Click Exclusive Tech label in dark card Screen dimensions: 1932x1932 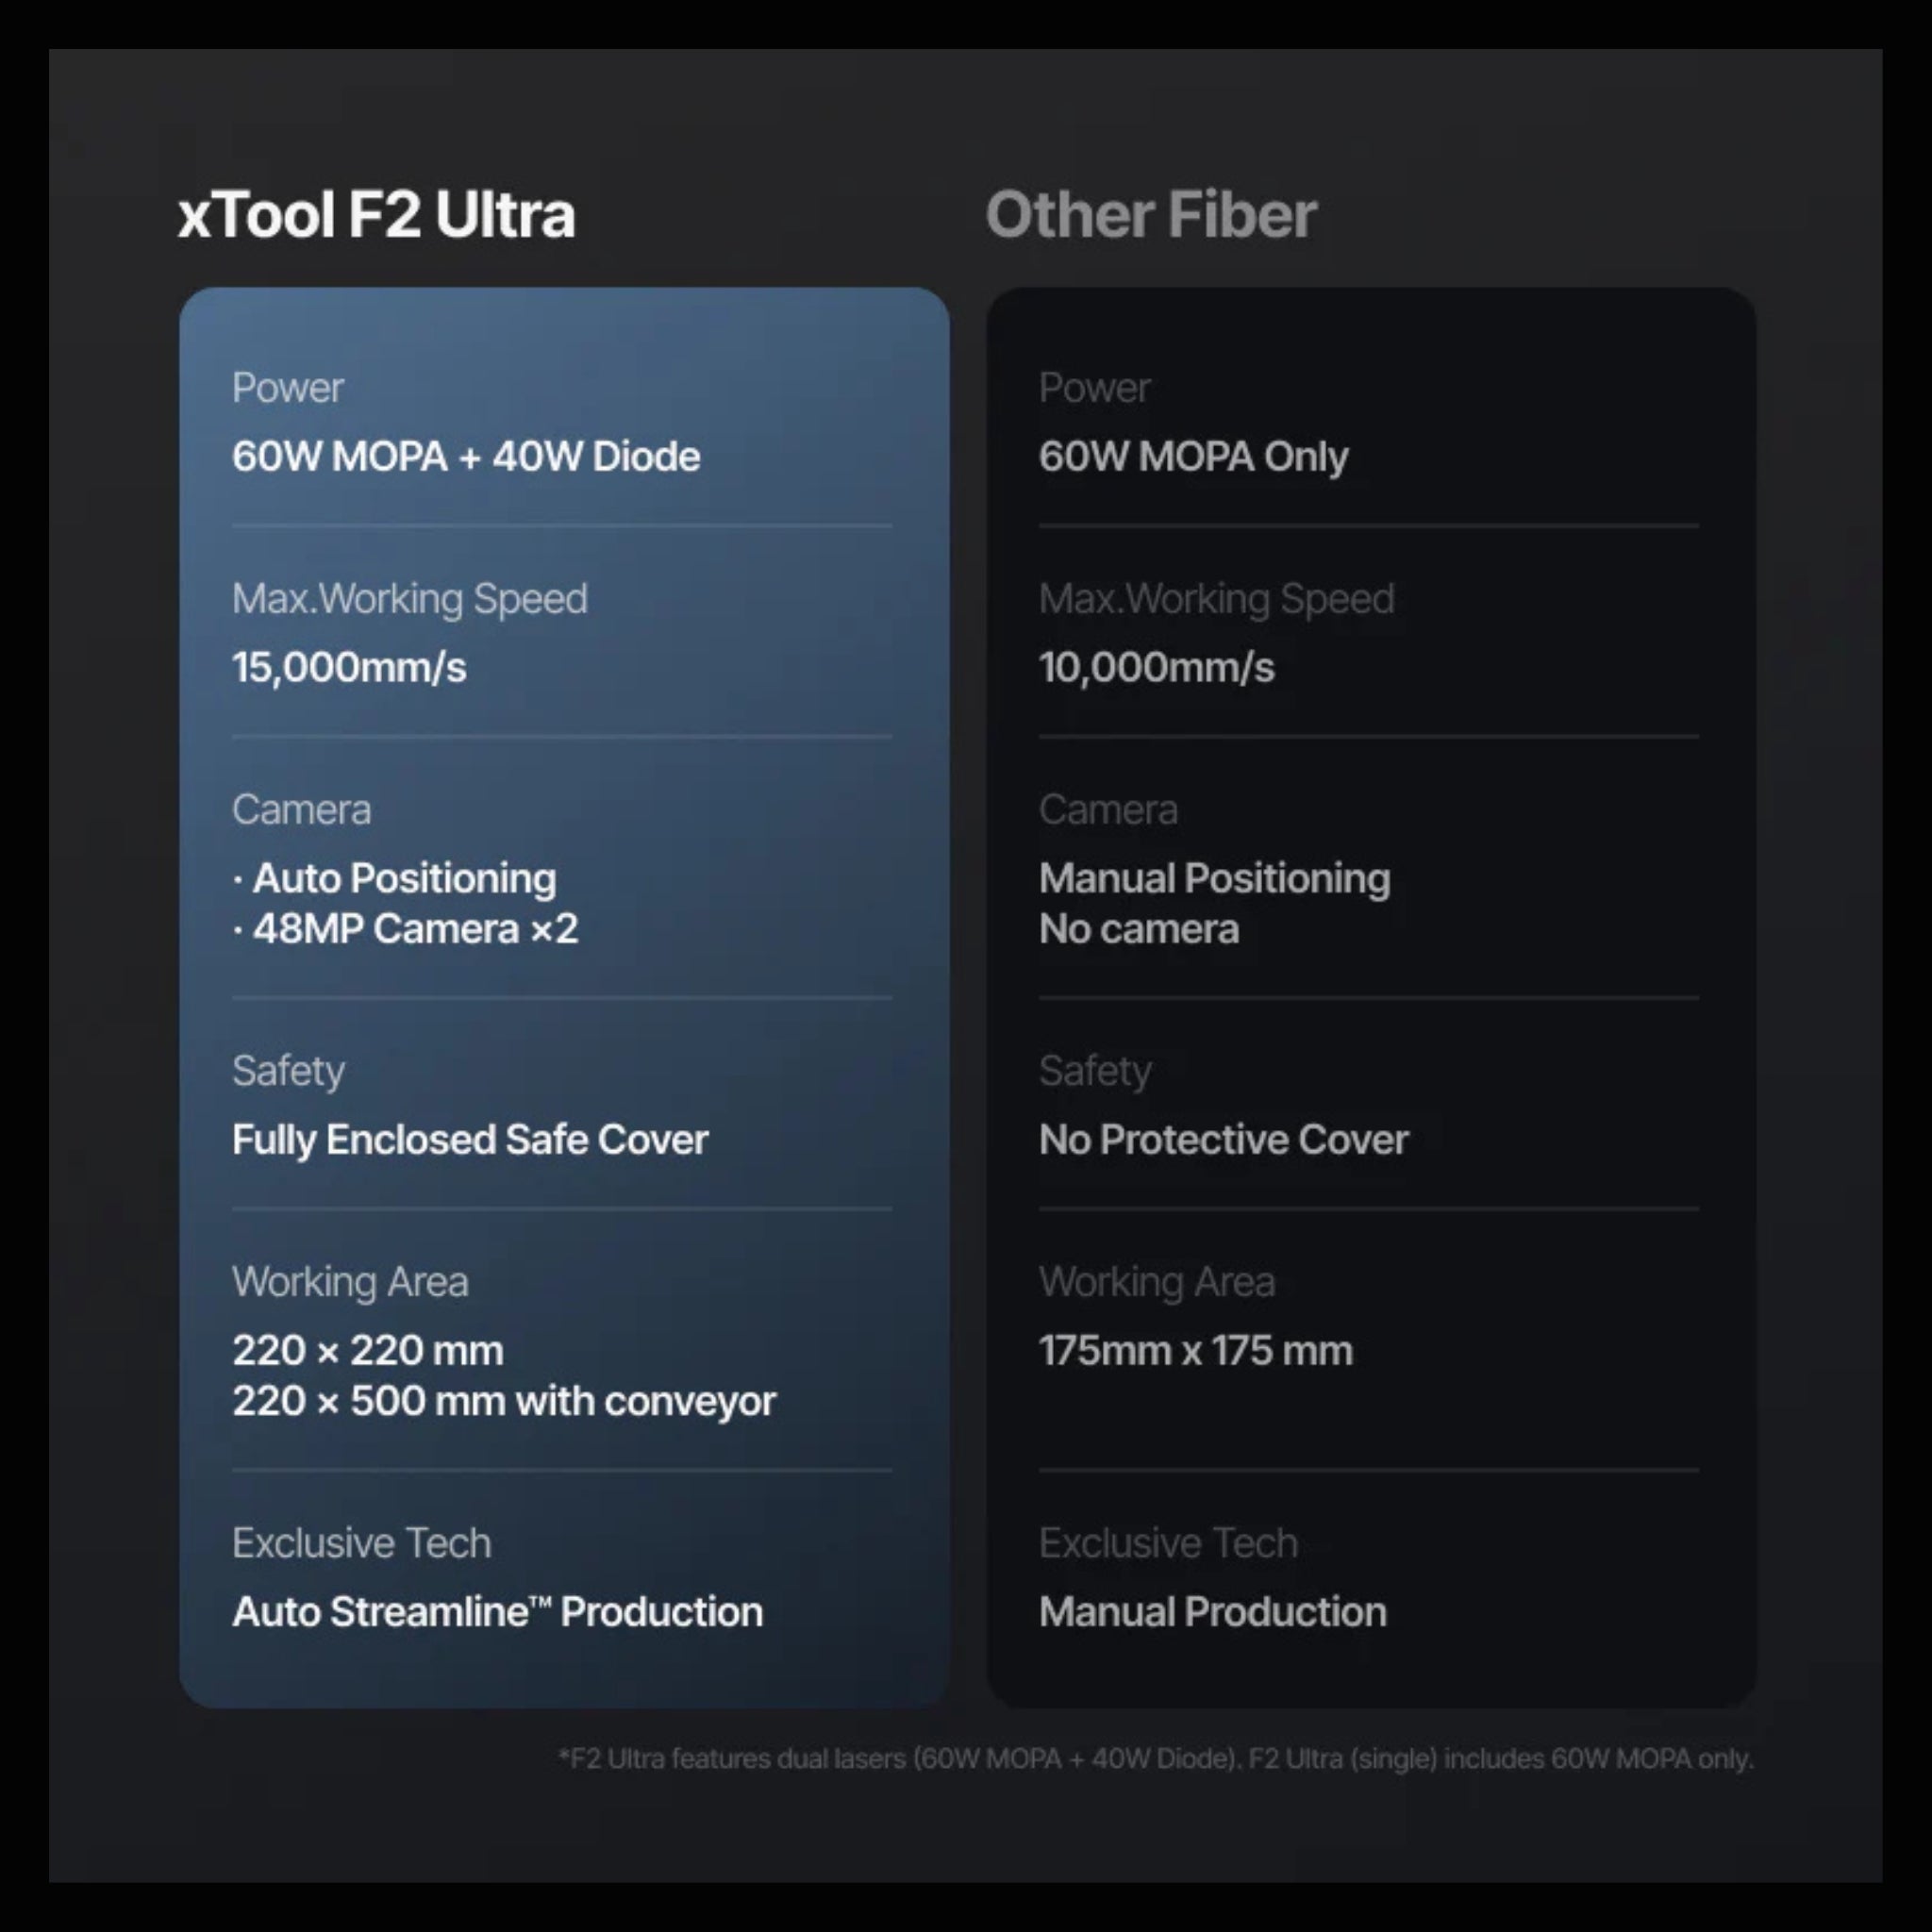pyautogui.click(x=1168, y=1543)
